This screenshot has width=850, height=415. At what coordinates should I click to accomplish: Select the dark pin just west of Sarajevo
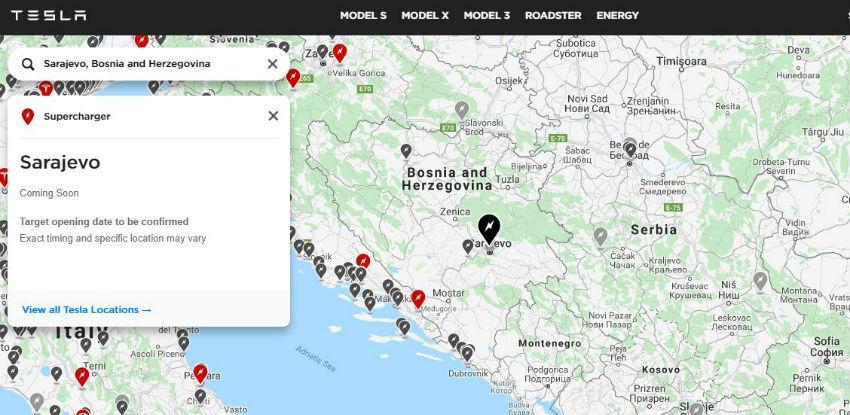pyautogui.click(x=468, y=247)
